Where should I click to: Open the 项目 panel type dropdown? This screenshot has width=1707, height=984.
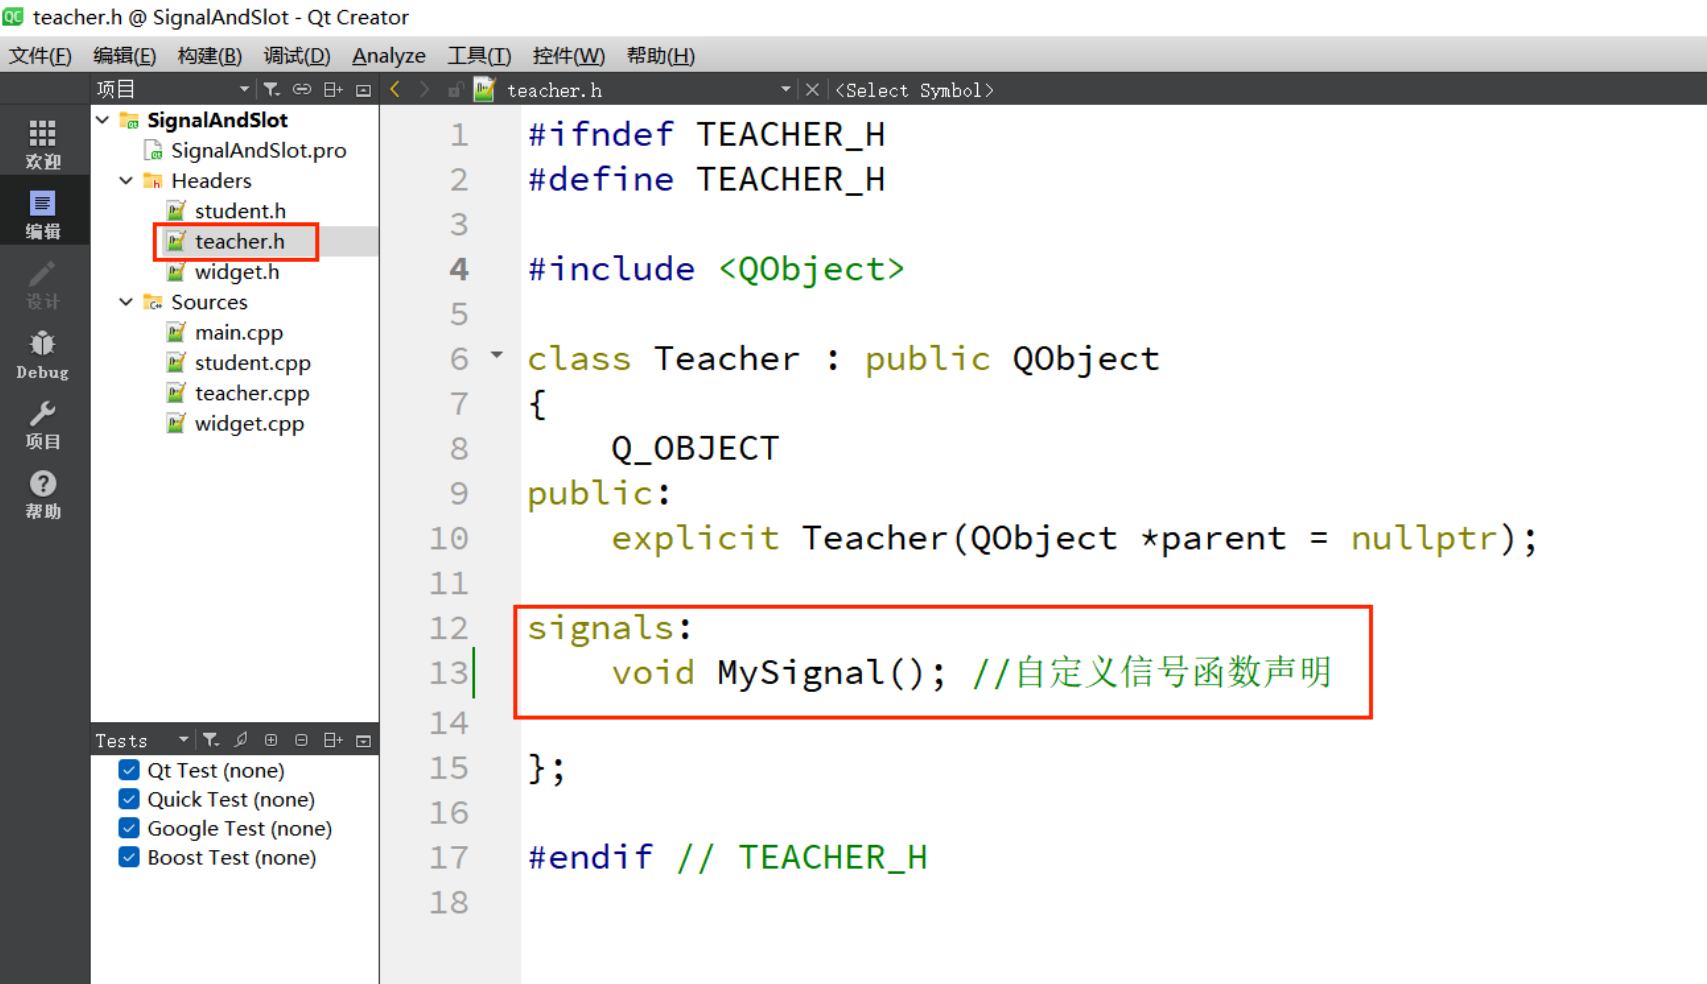244,90
